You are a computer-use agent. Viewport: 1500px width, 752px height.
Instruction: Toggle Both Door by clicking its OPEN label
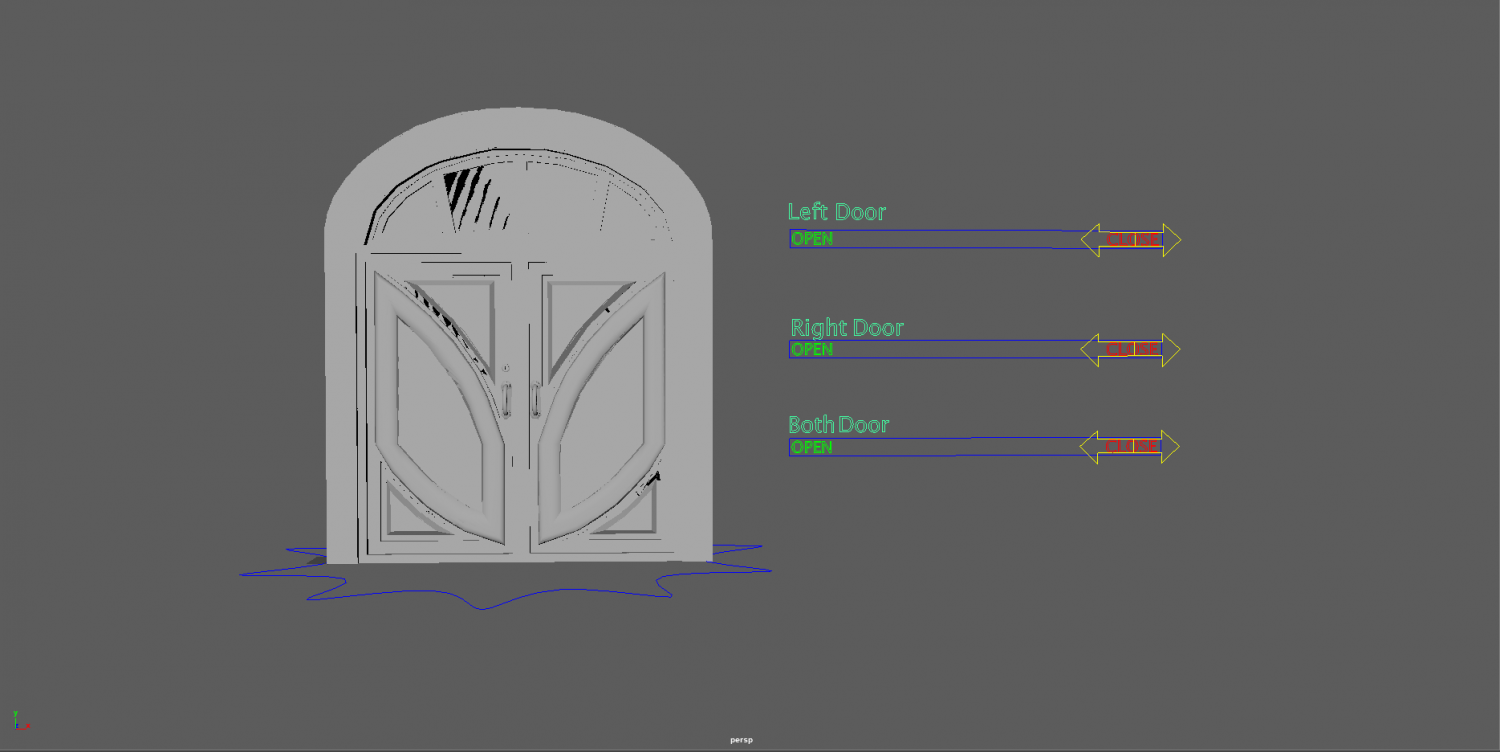pyautogui.click(x=810, y=447)
